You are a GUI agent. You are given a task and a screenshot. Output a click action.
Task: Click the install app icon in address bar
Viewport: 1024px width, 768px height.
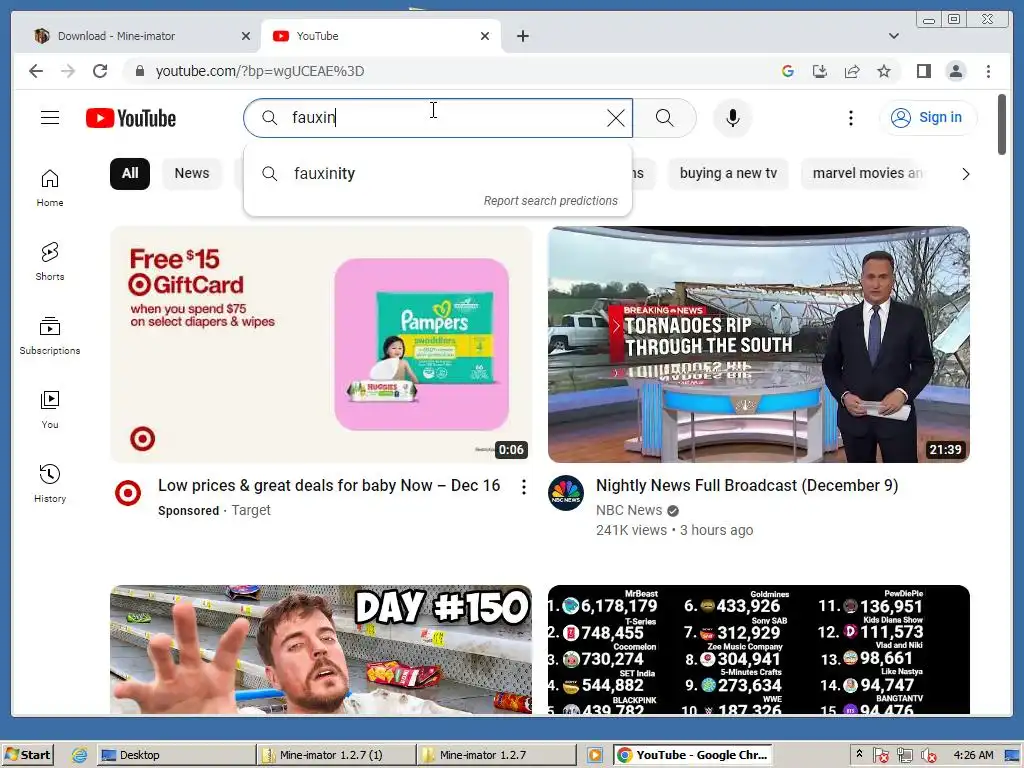(x=820, y=71)
